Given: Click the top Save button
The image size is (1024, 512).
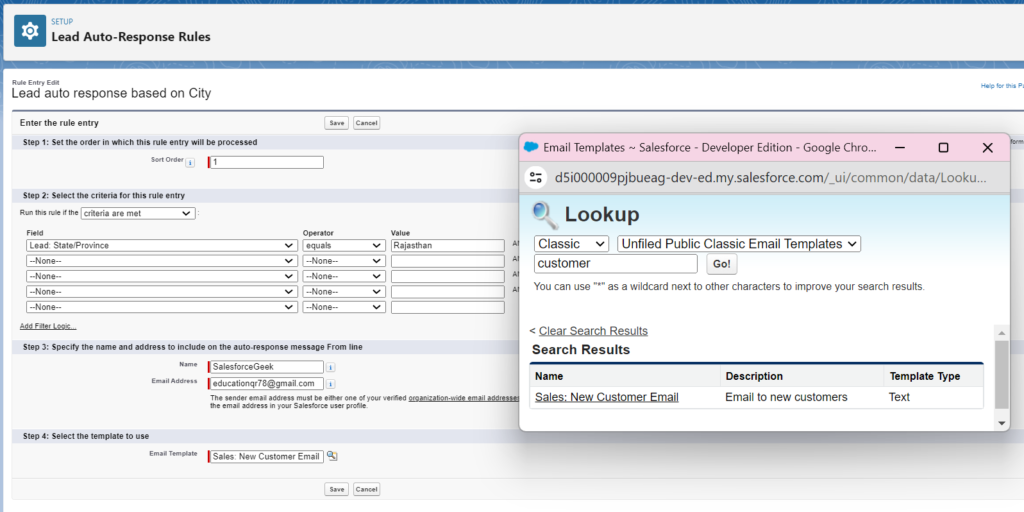Looking at the screenshot, I should (x=336, y=123).
